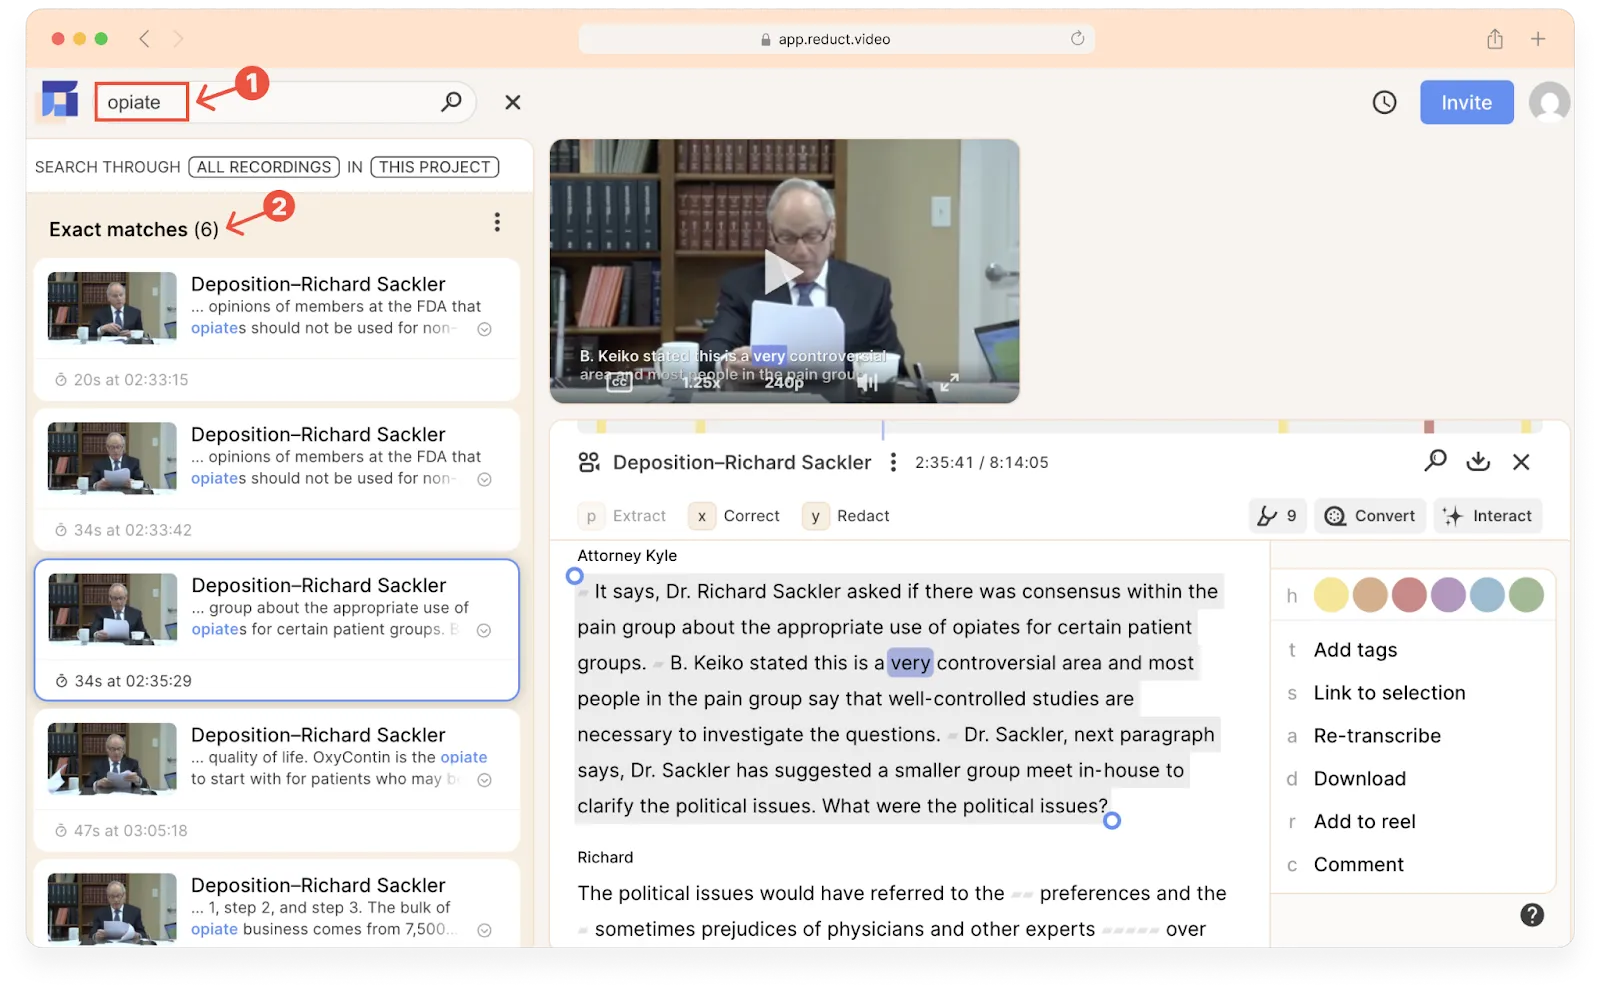Close the transcript panel

(1521, 461)
